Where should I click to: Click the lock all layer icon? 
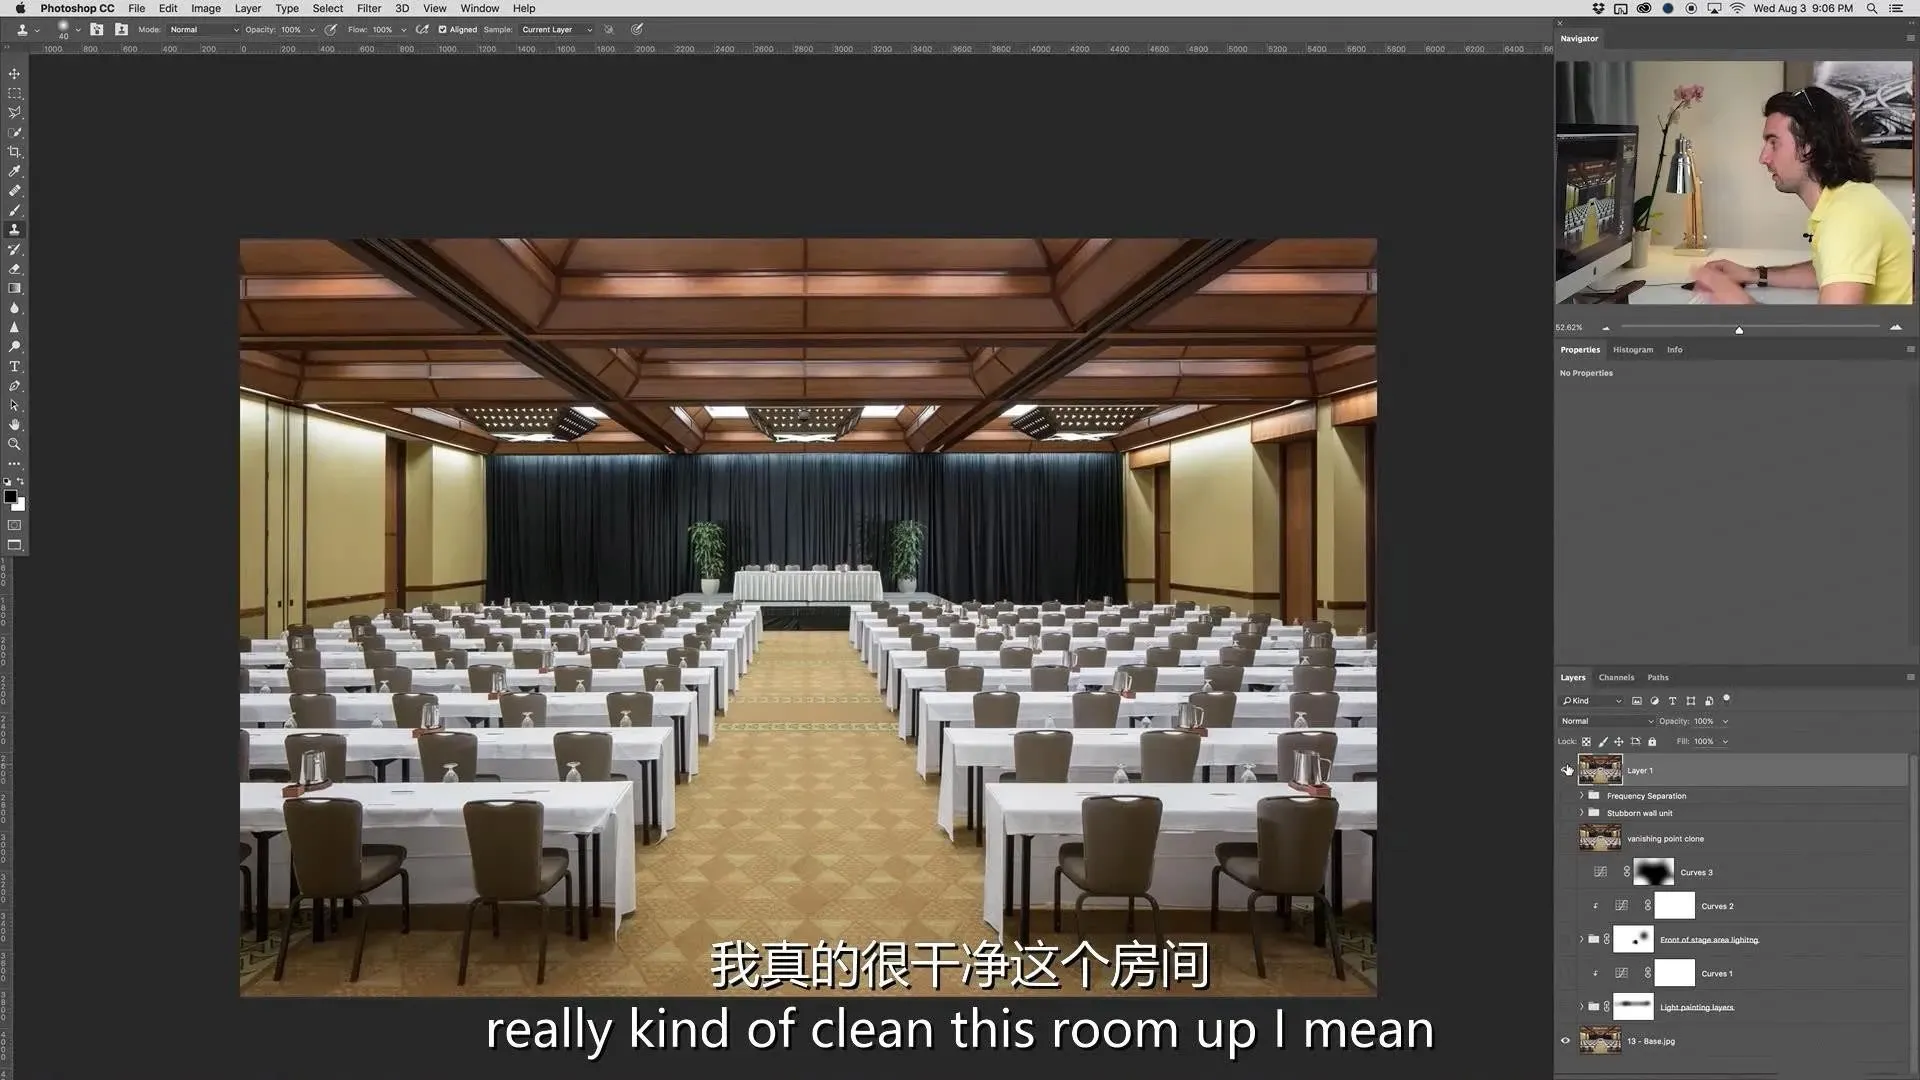pyautogui.click(x=1652, y=742)
